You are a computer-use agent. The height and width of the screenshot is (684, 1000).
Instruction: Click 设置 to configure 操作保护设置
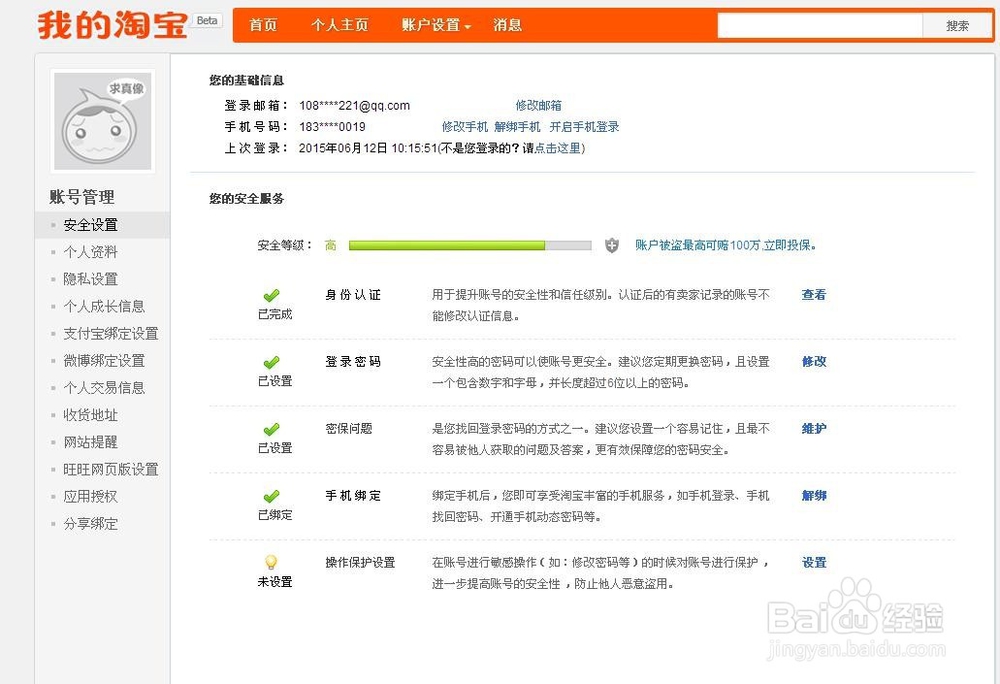pos(813,563)
